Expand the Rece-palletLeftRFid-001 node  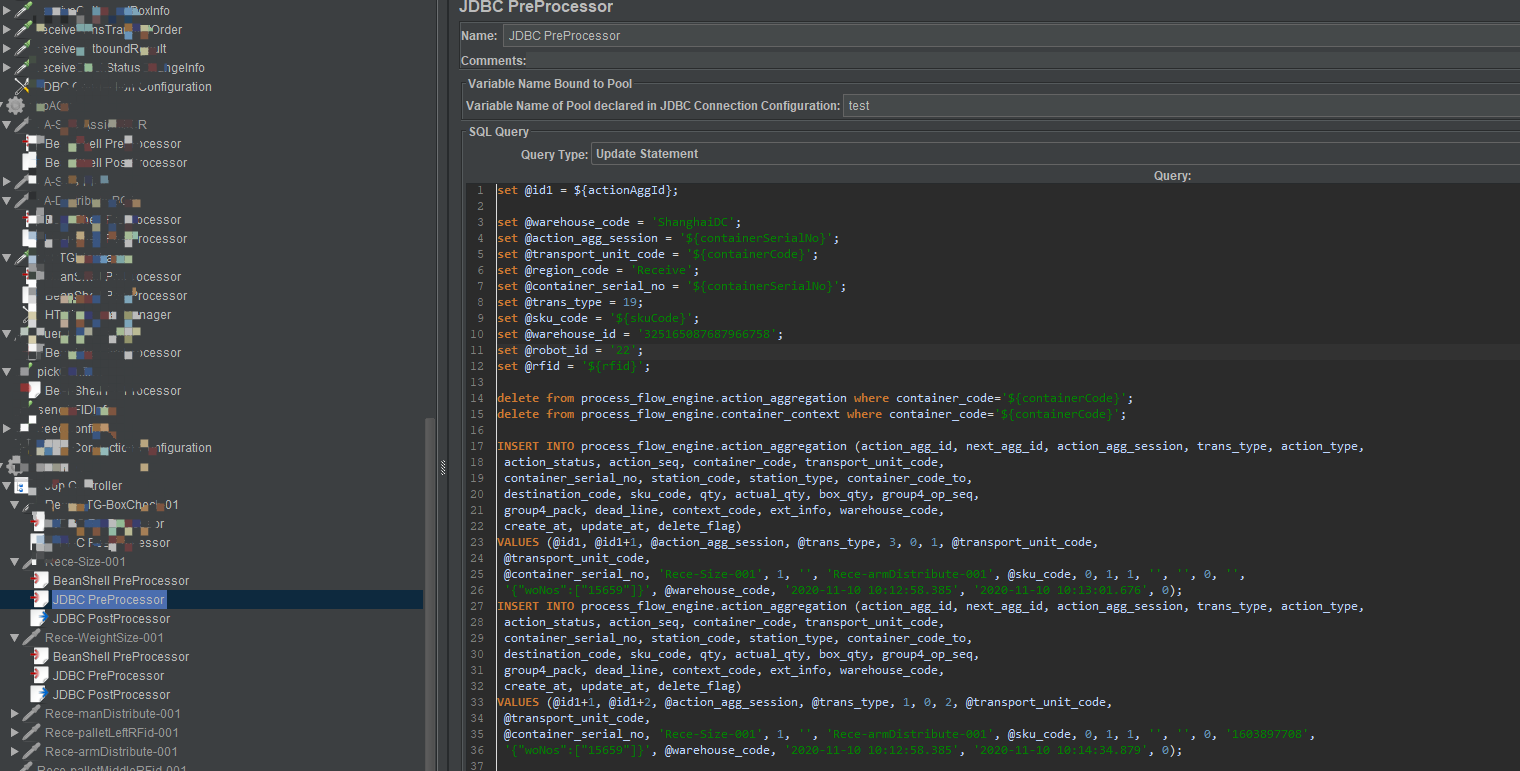[x=14, y=733]
